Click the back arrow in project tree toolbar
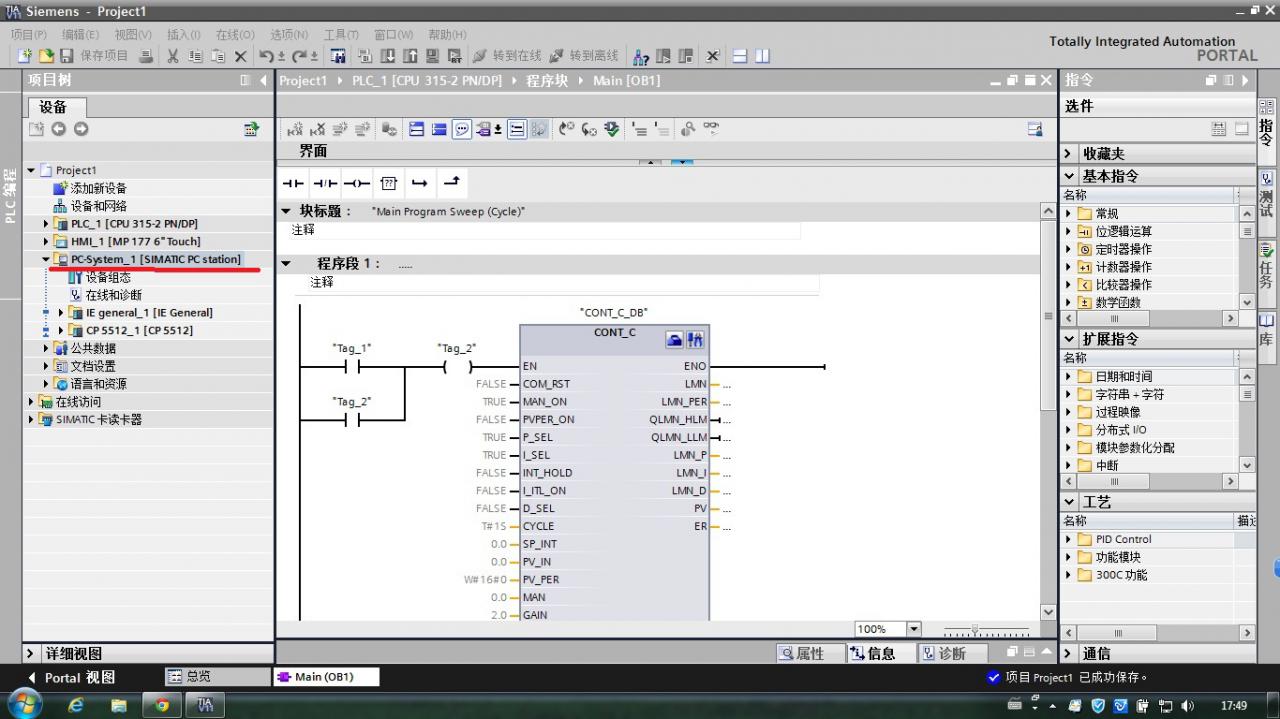 pyautogui.click(x=58, y=129)
